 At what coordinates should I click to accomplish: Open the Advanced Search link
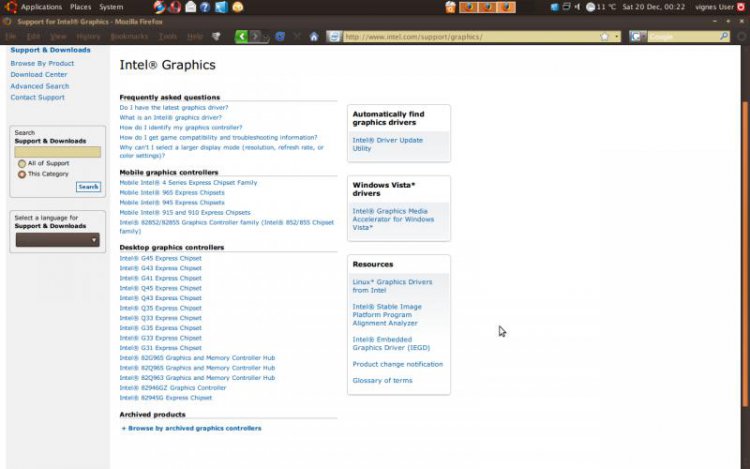coord(40,86)
